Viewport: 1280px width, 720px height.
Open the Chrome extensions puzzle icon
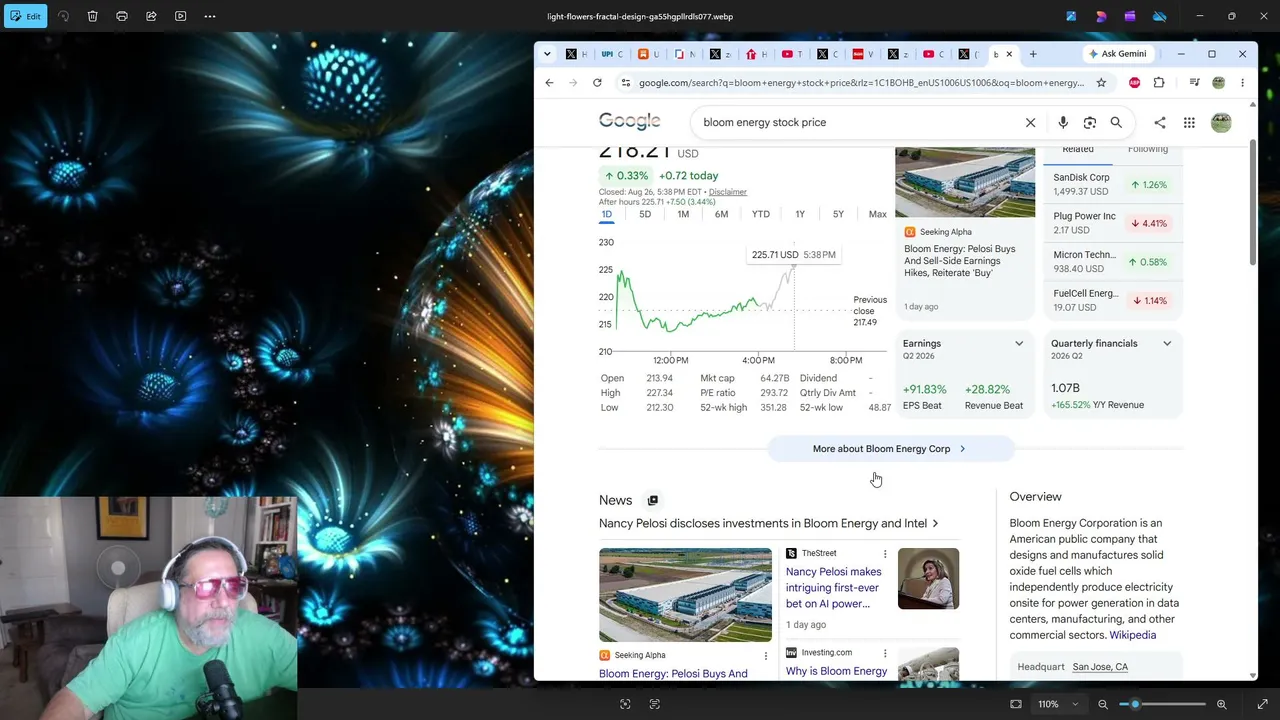coord(1159,83)
